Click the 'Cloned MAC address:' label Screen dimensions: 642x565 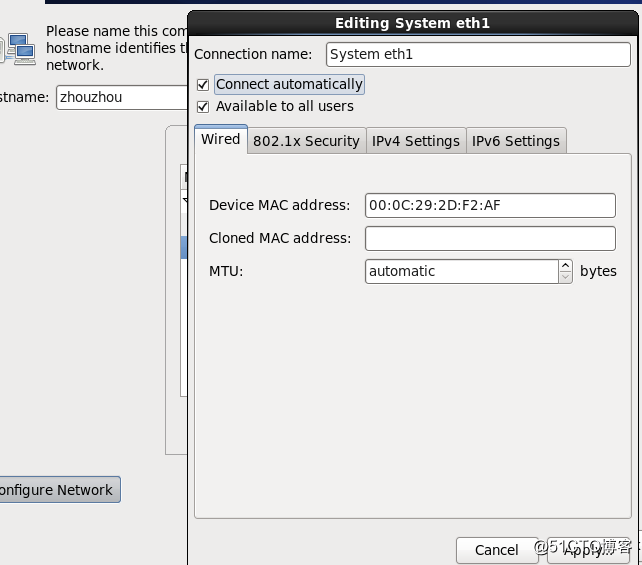[x=280, y=238]
